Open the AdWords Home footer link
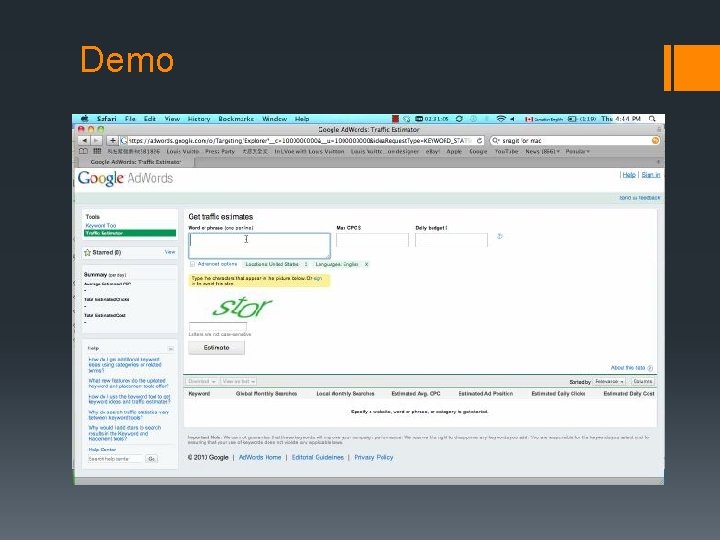The width and height of the screenshot is (720, 540). click(x=260, y=457)
